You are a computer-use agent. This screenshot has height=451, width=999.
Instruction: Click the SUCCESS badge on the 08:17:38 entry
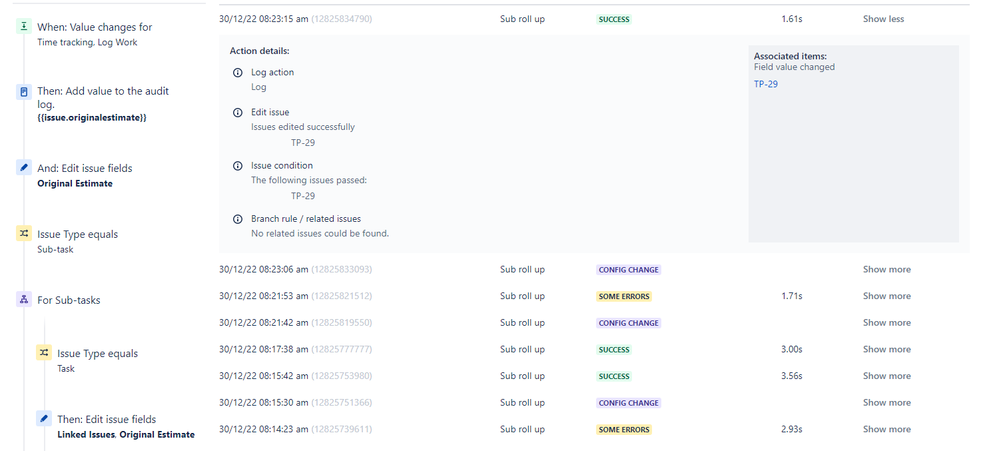(x=614, y=350)
